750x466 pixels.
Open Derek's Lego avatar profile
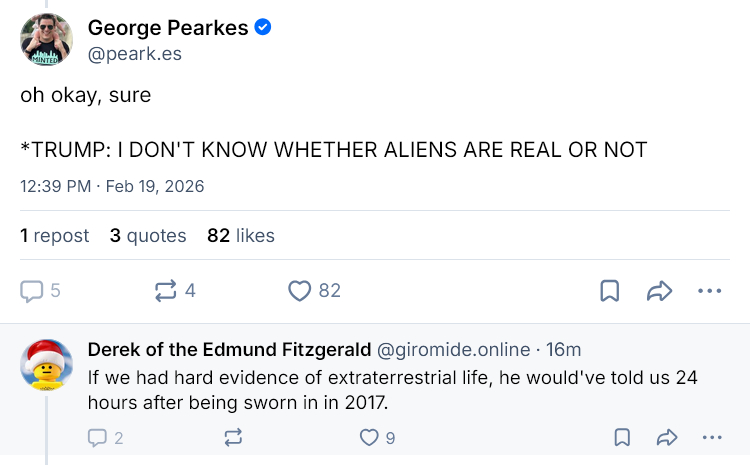tap(46, 366)
